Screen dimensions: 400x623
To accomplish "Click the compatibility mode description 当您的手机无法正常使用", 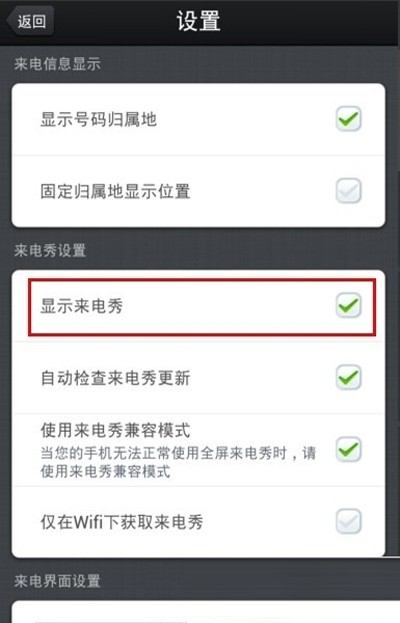I will coord(178,462).
